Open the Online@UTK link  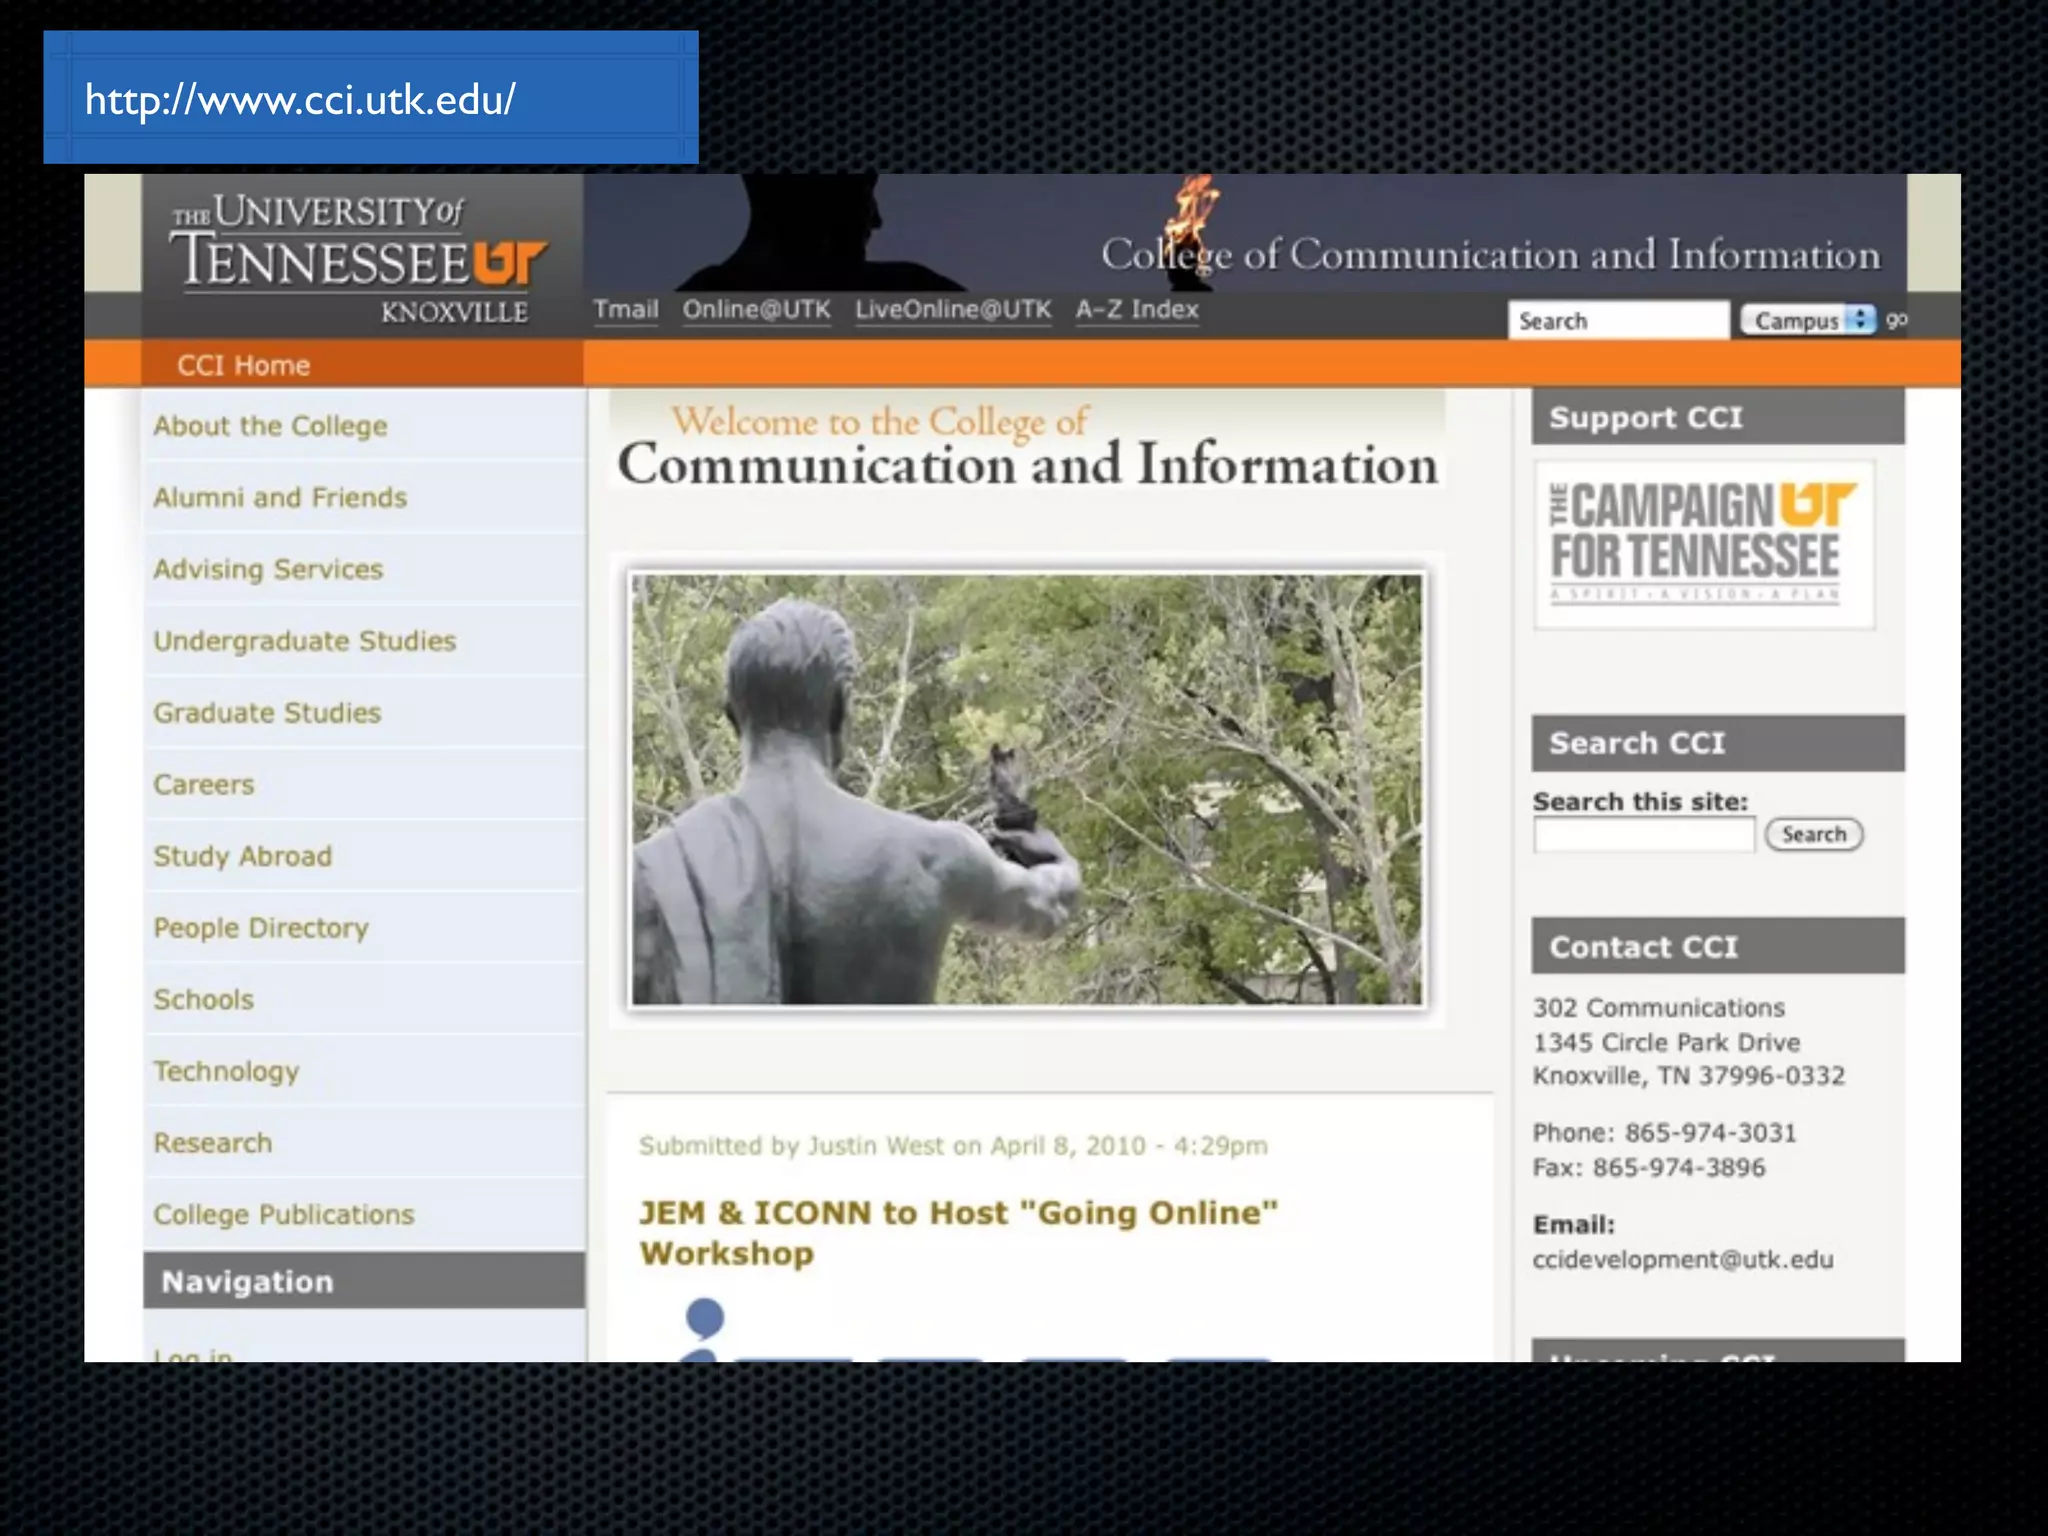757,309
